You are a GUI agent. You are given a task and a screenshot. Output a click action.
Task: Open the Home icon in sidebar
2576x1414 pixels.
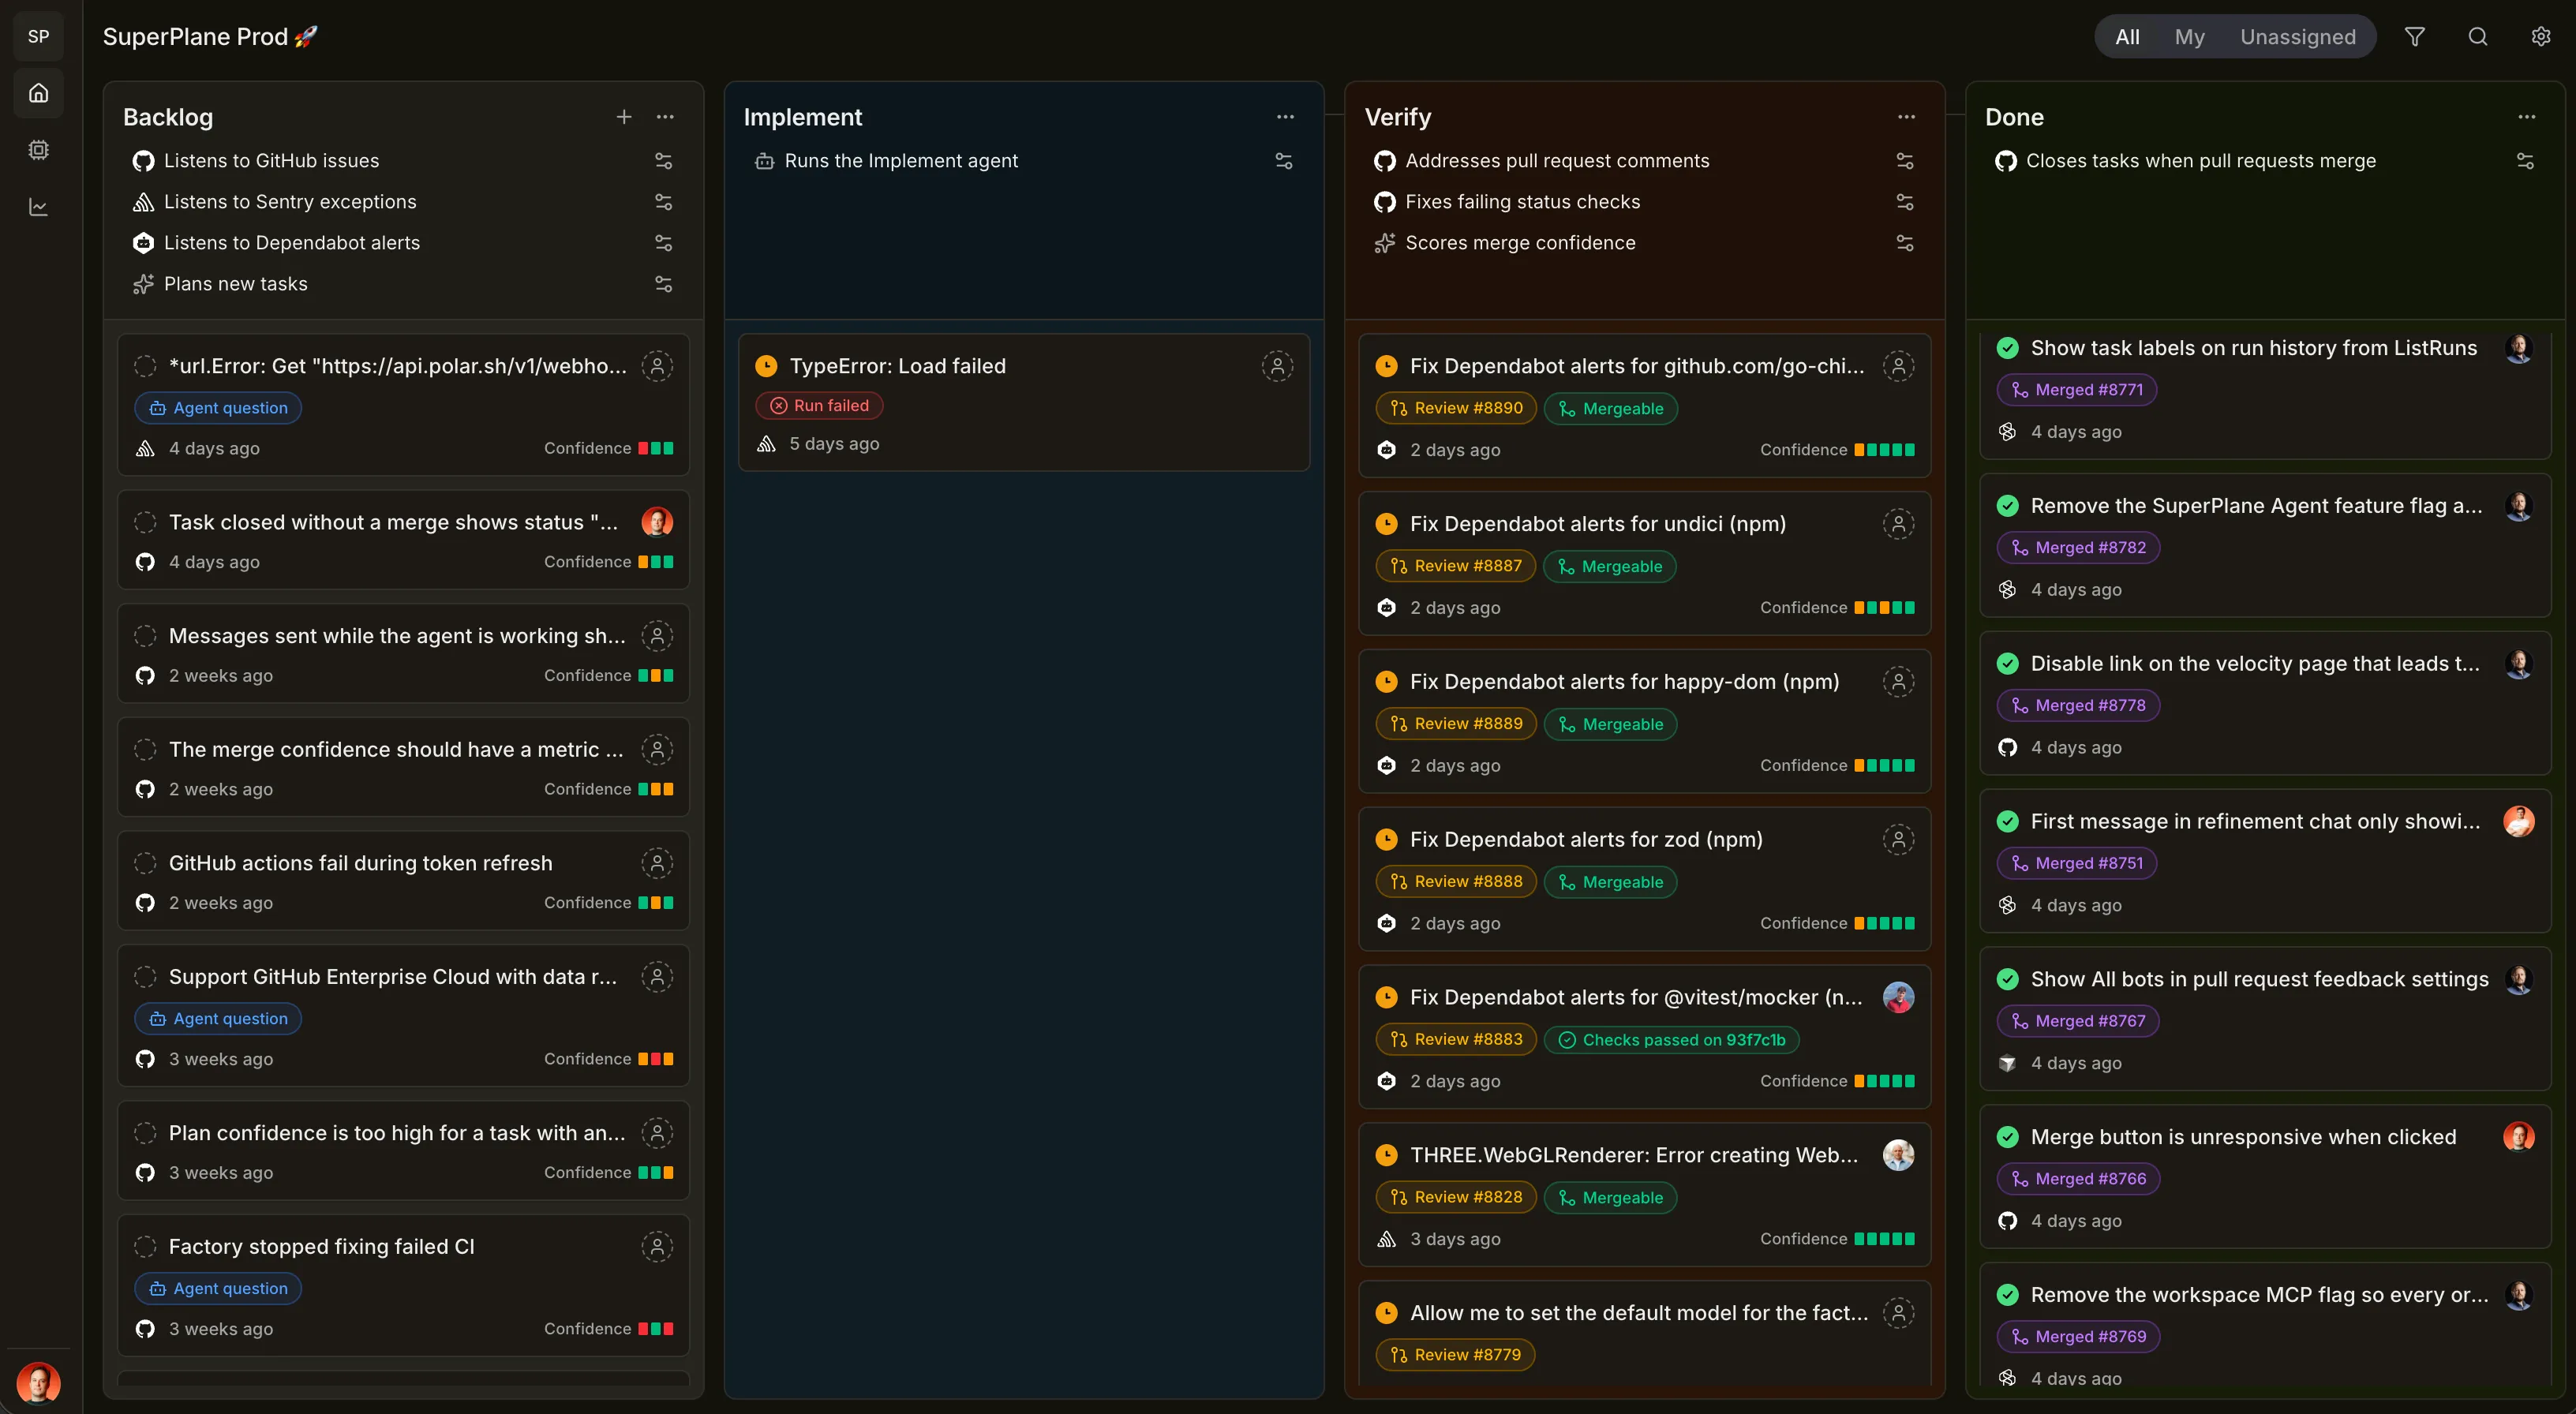[x=38, y=93]
